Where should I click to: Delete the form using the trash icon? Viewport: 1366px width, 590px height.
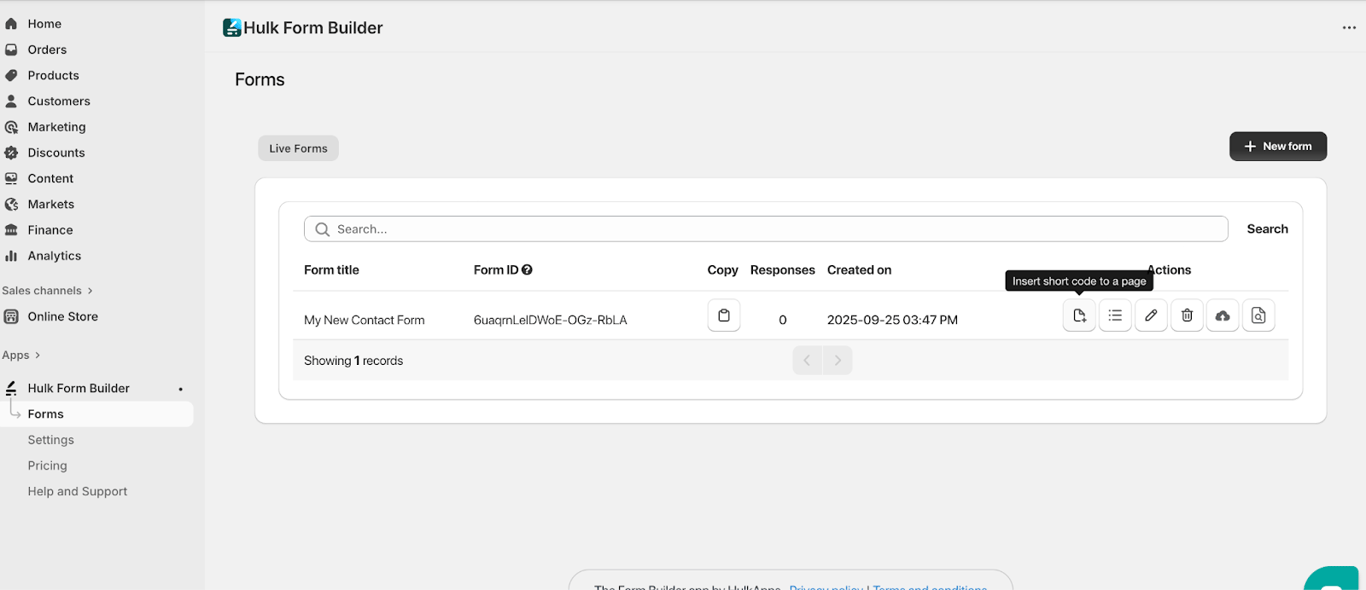pos(1187,316)
